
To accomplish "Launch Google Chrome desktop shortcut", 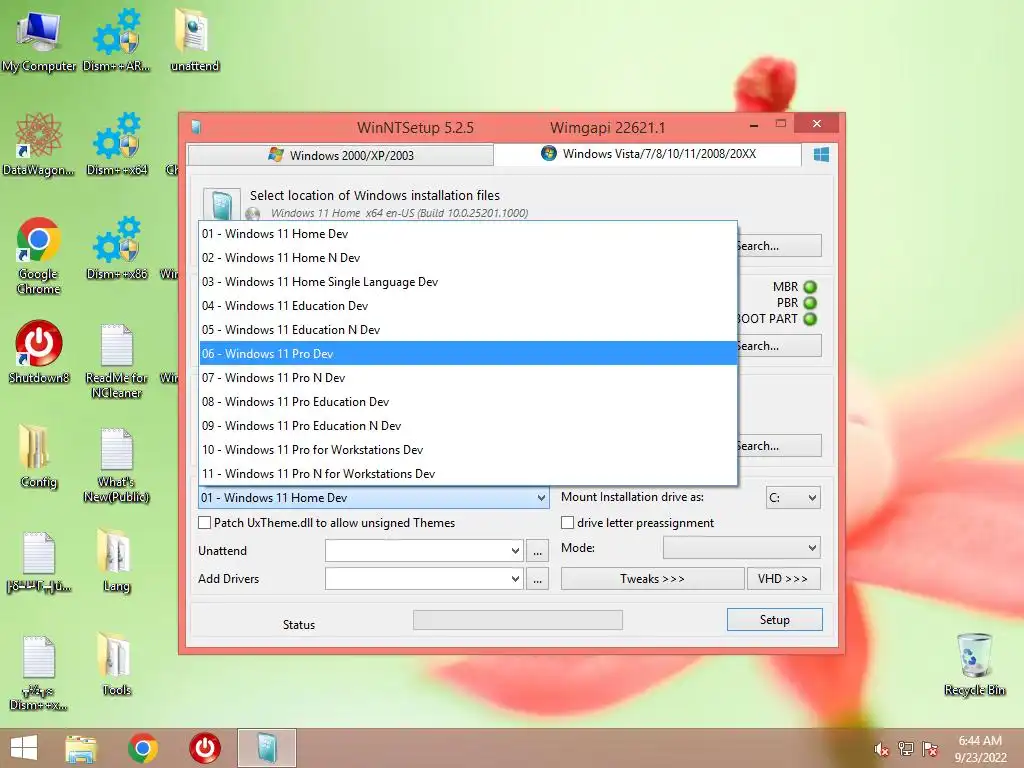I will pyautogui.click(x=39, y=255).
